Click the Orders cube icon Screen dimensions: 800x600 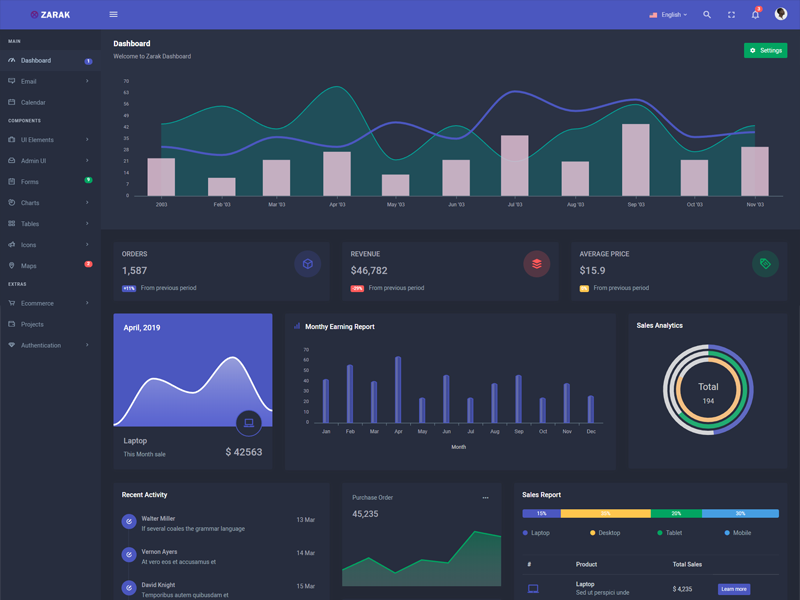(308, 264)
